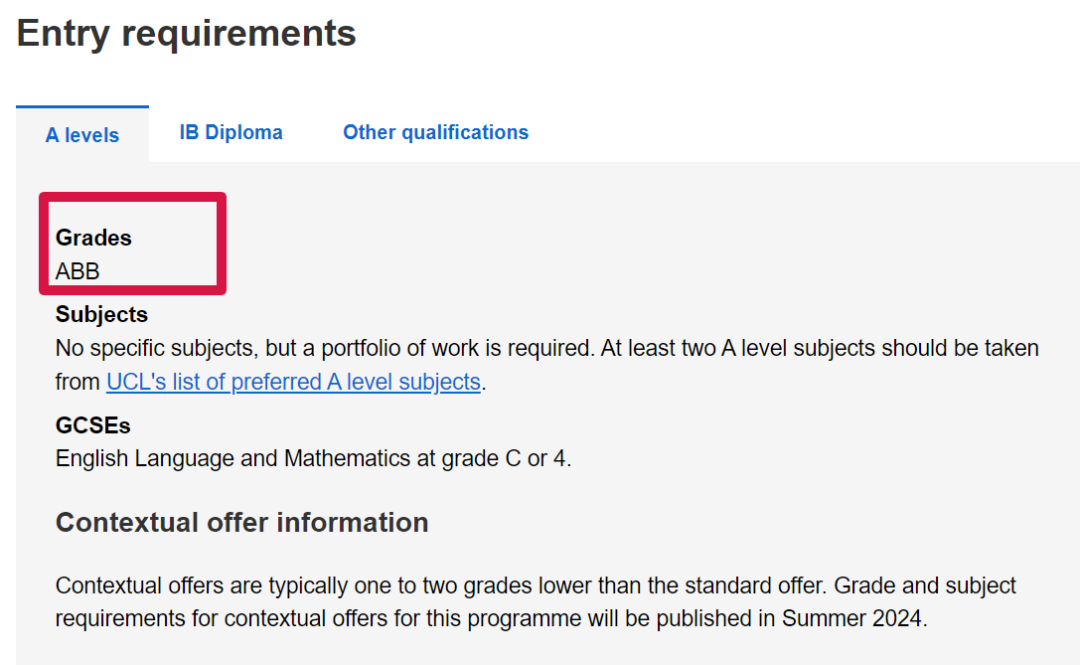The height and width of the screenshot is (665, 1080).
Task: Click 'Grade and subject requirements' sentence start
Action: tap(925, 586)
